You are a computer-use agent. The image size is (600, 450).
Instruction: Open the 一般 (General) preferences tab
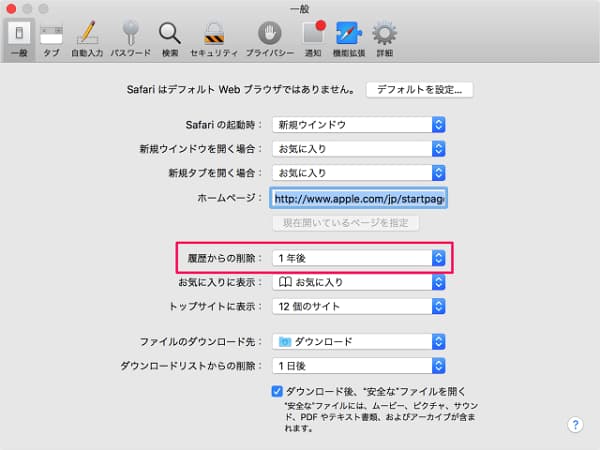pyautogui.click(x=19, y=40)
